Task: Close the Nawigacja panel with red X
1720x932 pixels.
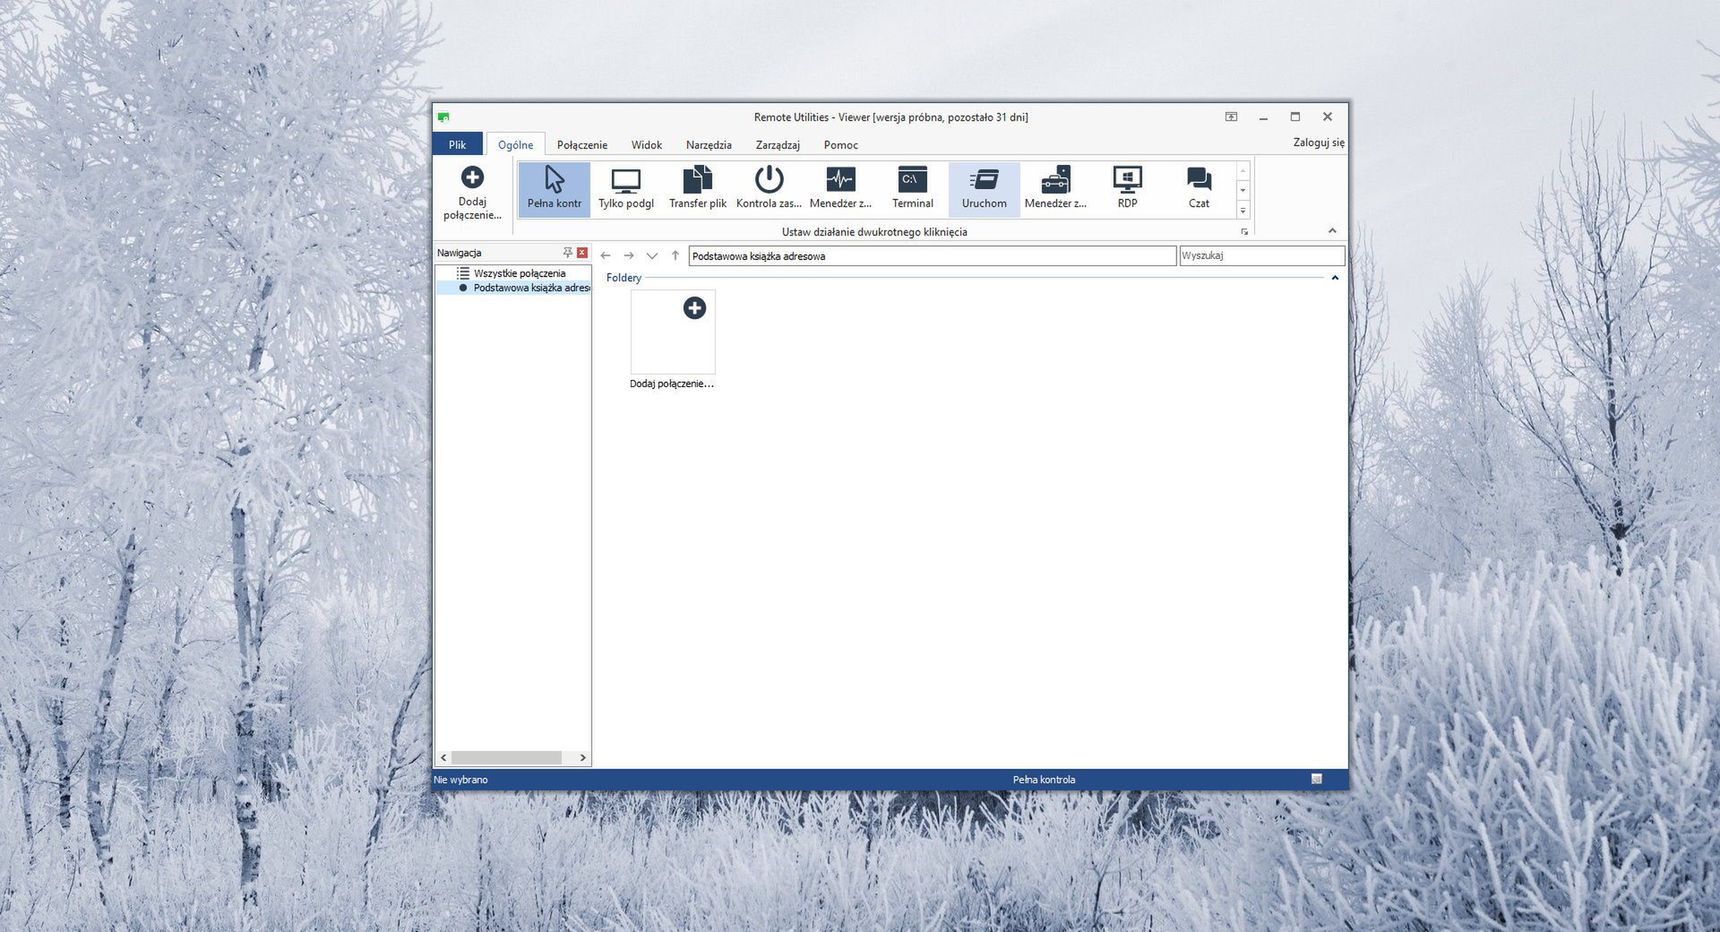Action: (x=582, y=253)
